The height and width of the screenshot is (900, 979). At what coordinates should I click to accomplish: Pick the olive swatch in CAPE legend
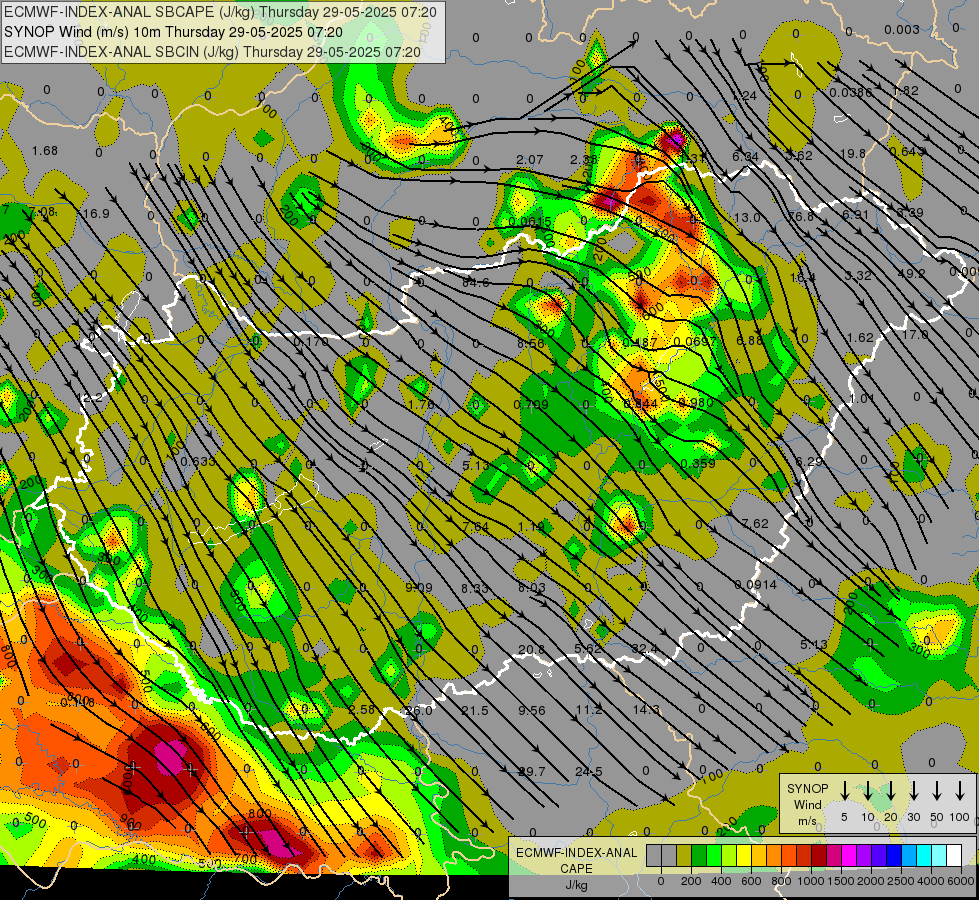[x=684, y=855]
